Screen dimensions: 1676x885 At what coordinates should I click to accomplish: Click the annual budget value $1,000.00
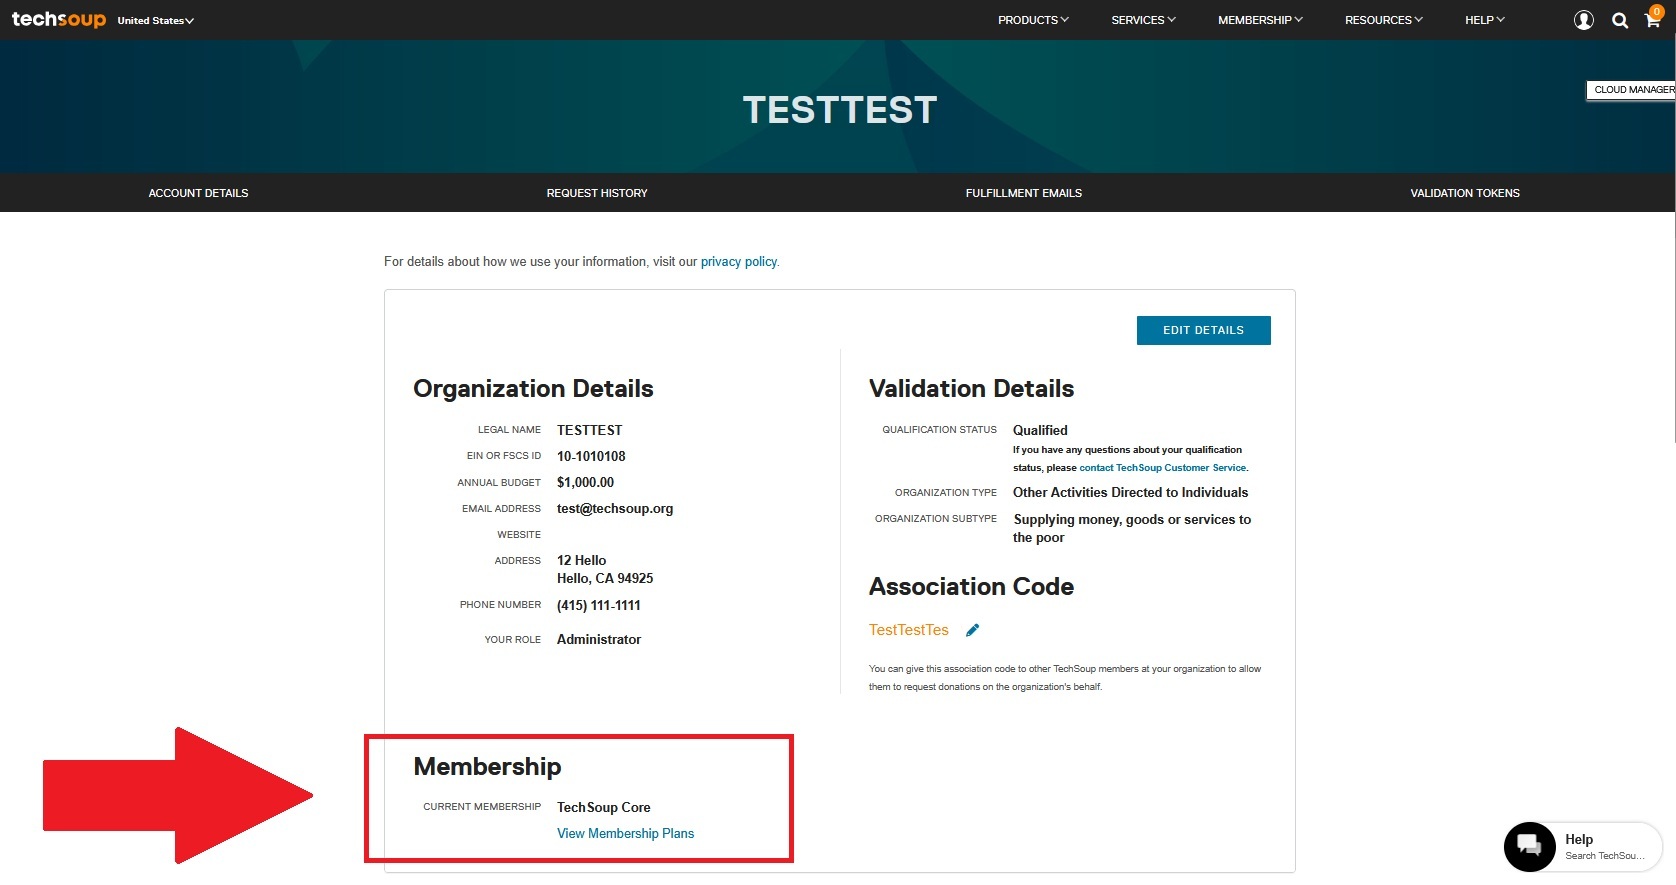[x=585, y=482]
